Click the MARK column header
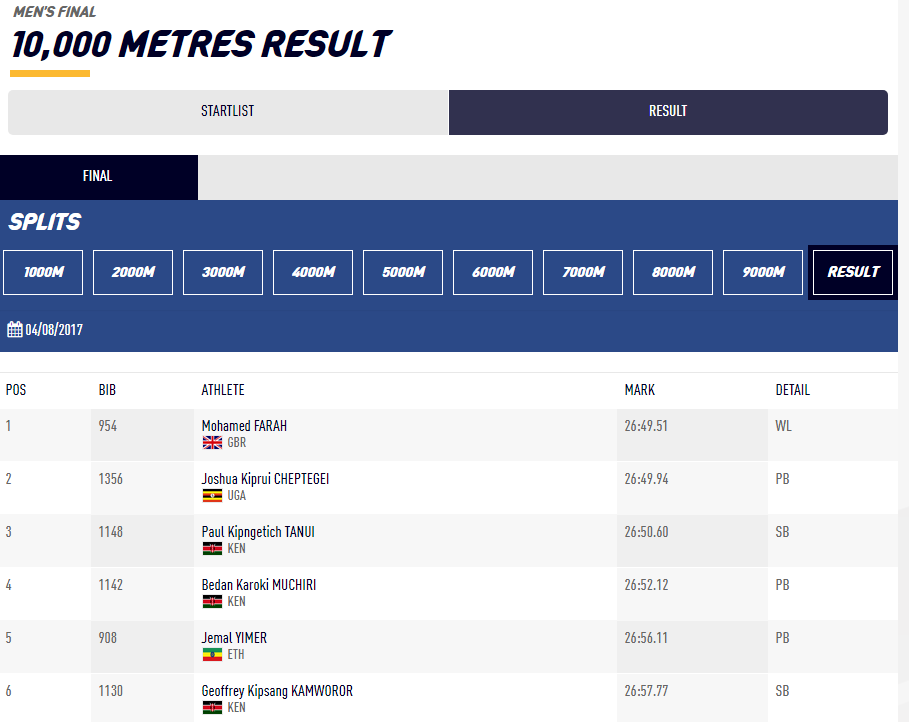The image size is (909, 722). coord(640,390)
